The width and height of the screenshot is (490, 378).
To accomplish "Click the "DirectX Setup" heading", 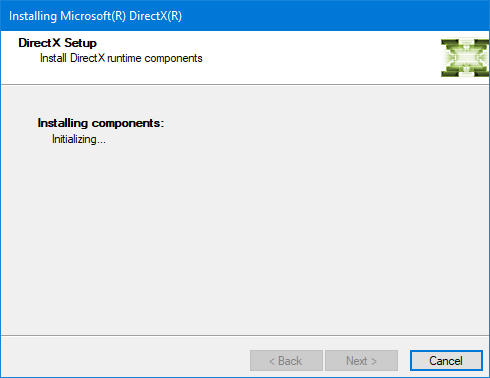I will coord(57,43).
